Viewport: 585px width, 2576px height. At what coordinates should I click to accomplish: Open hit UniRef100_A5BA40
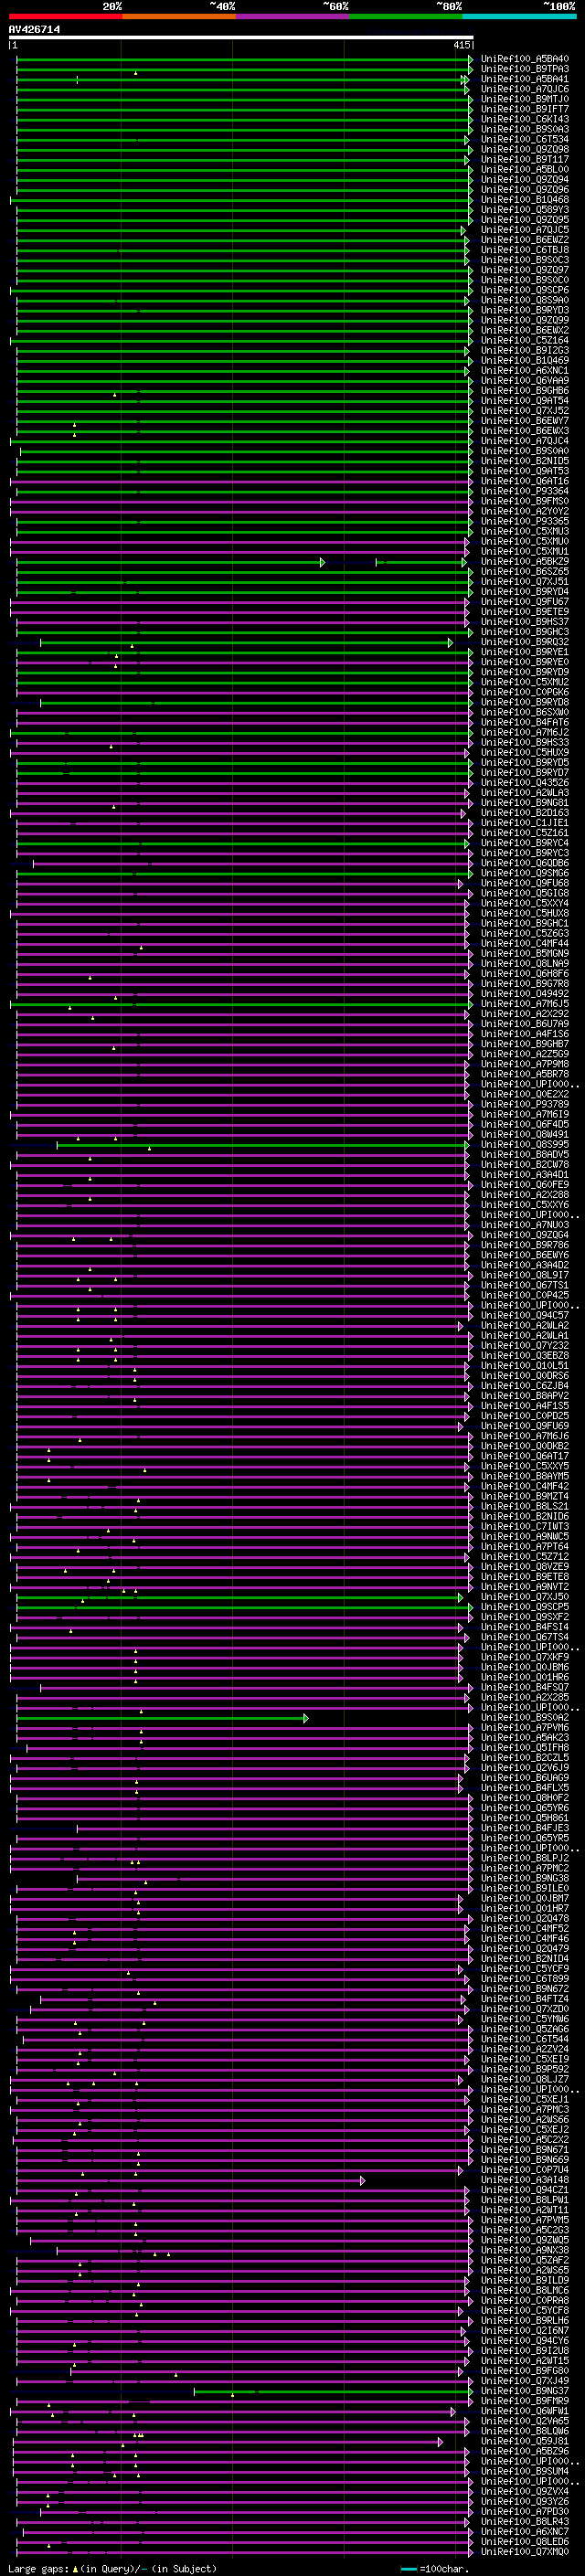(x=525, y=59)
